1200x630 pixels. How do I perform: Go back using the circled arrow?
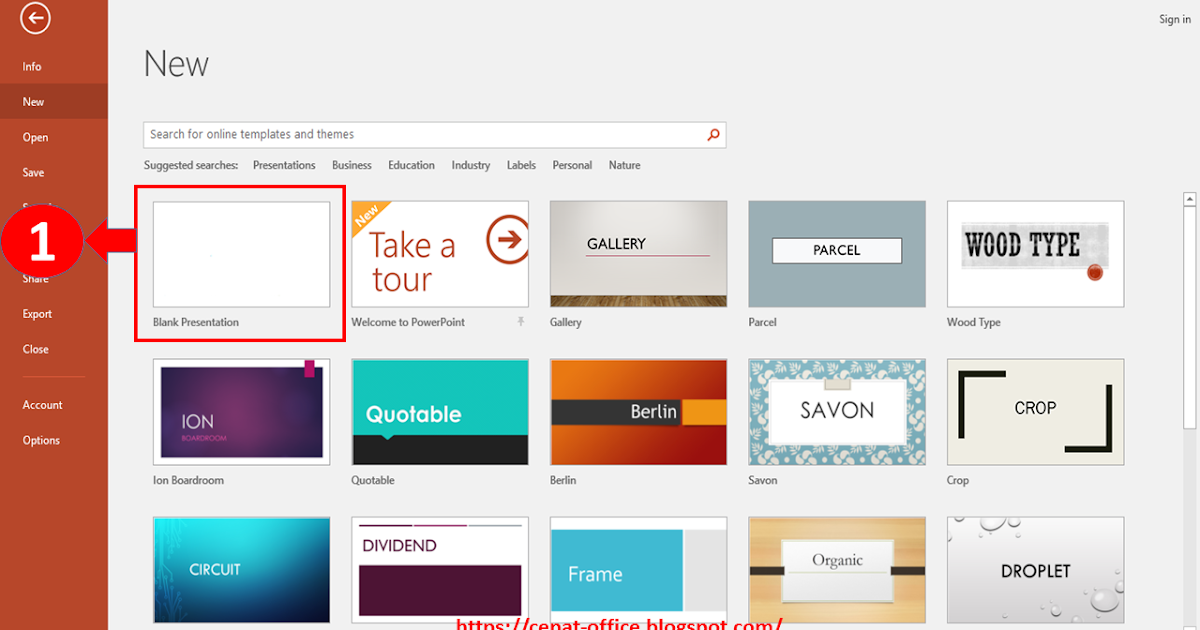[35, 17]
